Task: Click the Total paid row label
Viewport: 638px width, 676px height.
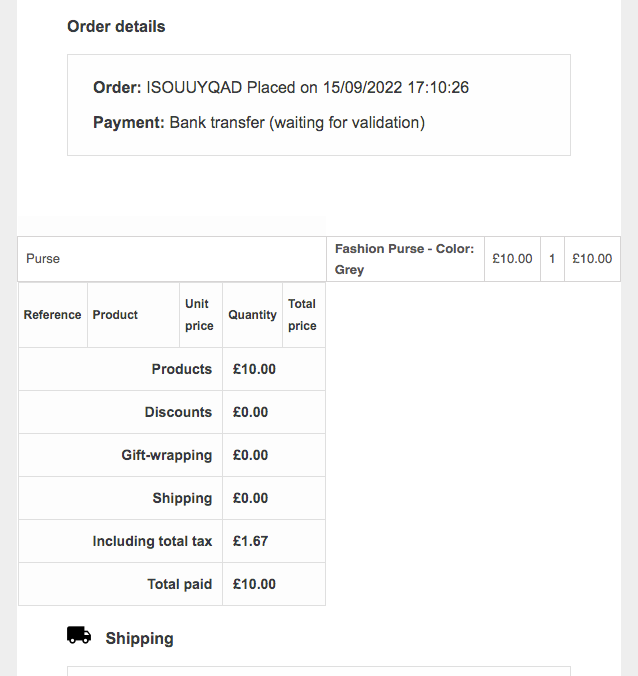Action: click(180, 585)
